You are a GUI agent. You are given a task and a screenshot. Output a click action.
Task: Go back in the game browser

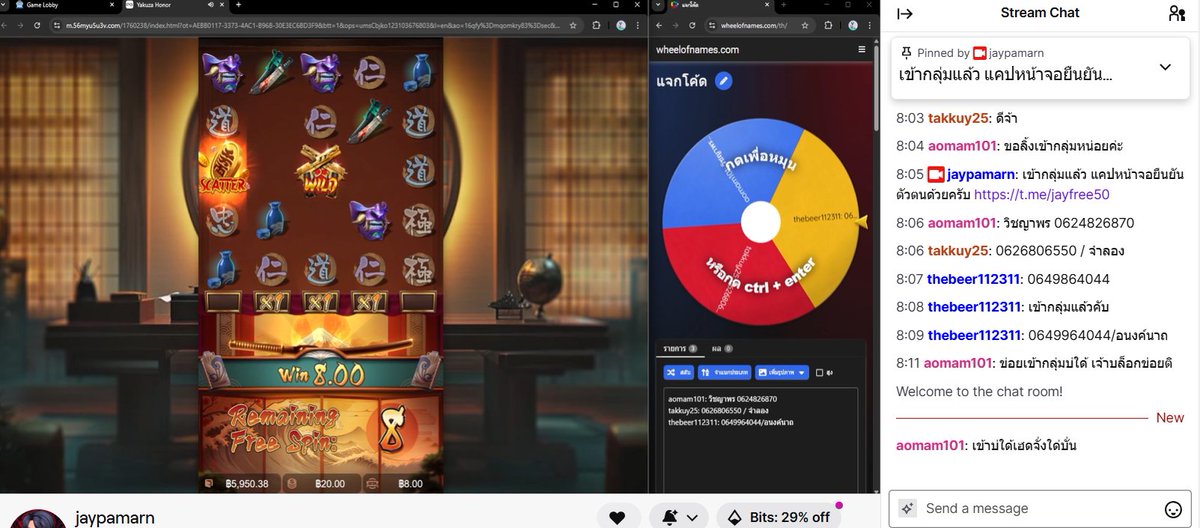tap(5, 25)
